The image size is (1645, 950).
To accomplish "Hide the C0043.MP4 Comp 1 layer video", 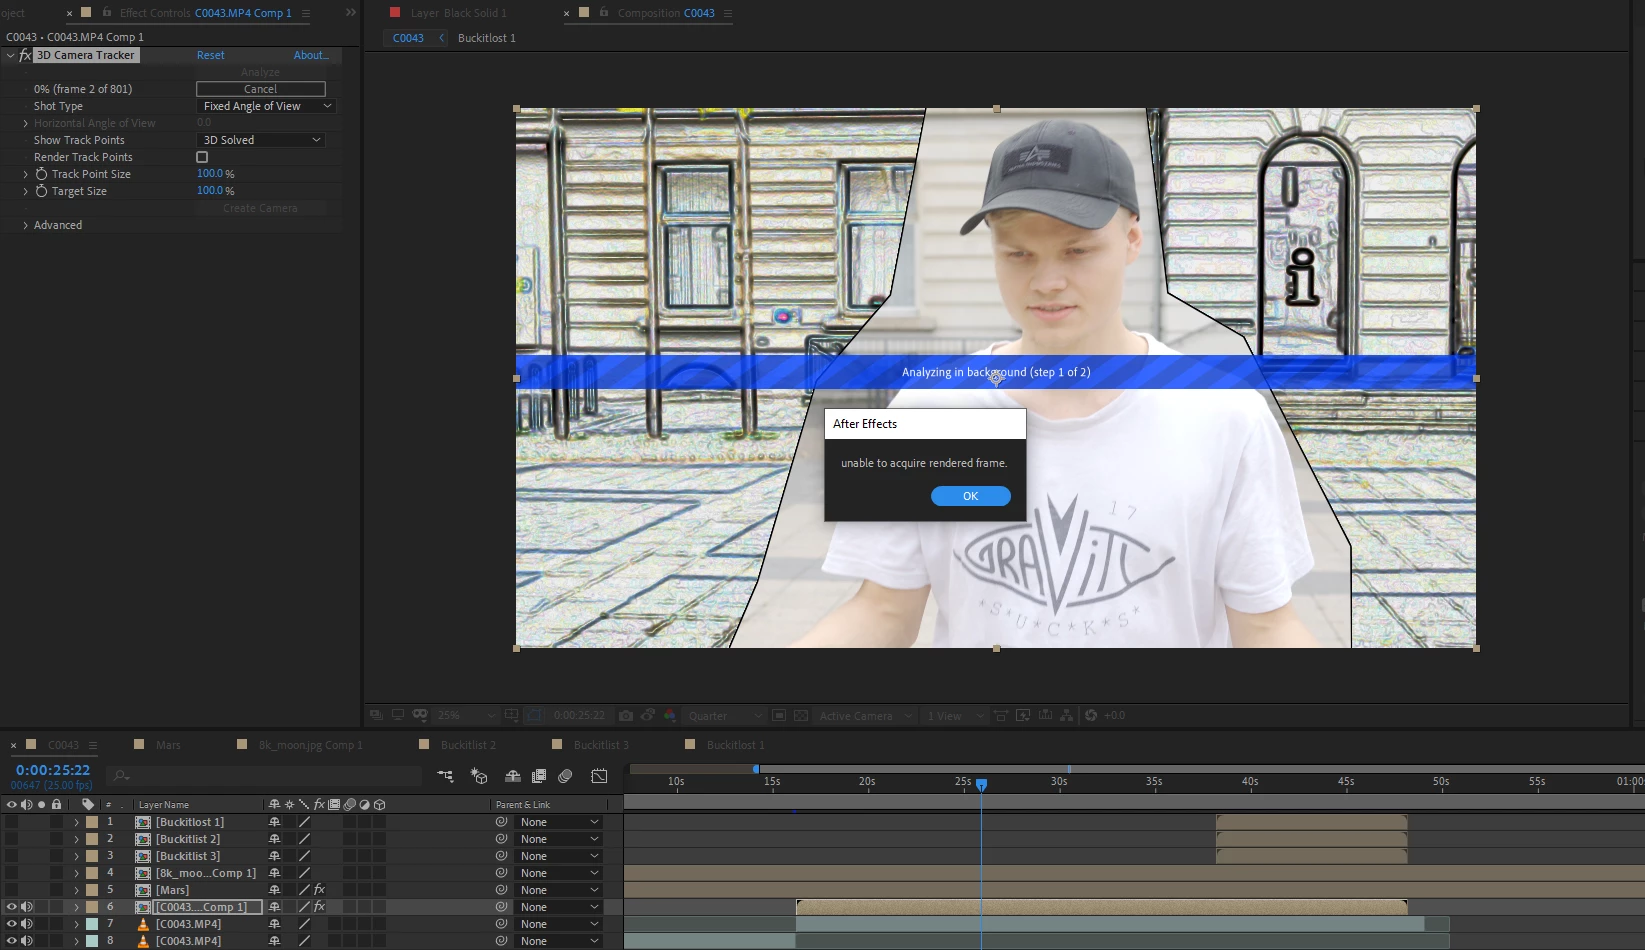I will point(11,907).
